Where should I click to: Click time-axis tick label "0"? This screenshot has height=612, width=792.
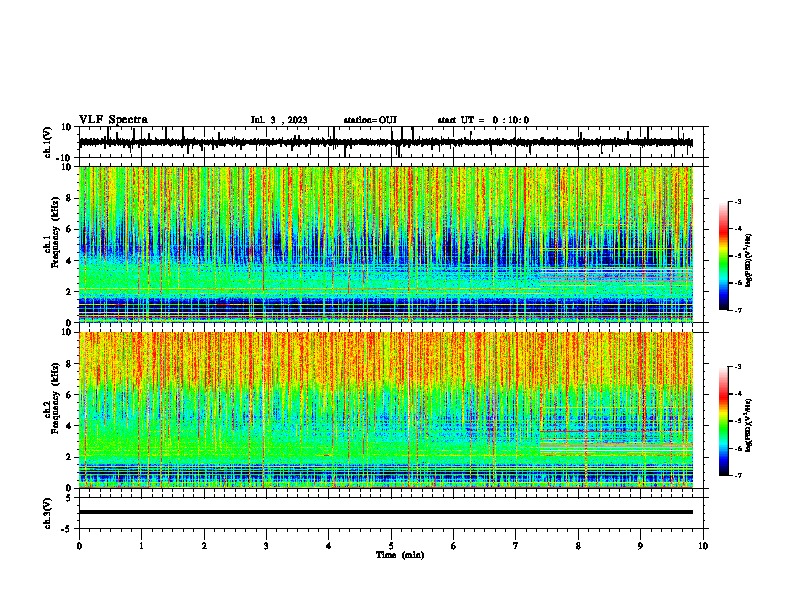pyautogui.click(x=79, y=546)
